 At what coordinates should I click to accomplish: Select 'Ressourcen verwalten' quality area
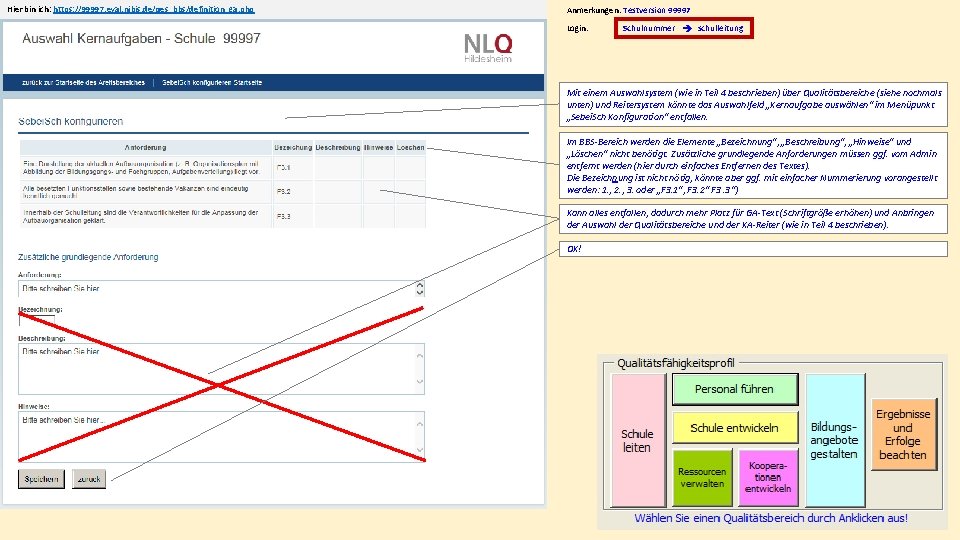click(x=702, y=478)
